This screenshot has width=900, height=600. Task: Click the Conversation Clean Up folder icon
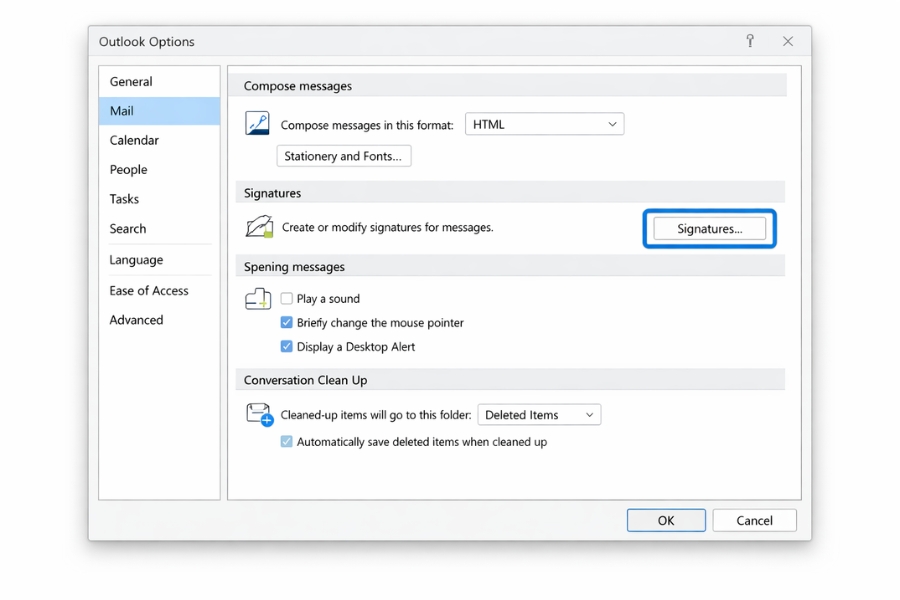[257, 415]
